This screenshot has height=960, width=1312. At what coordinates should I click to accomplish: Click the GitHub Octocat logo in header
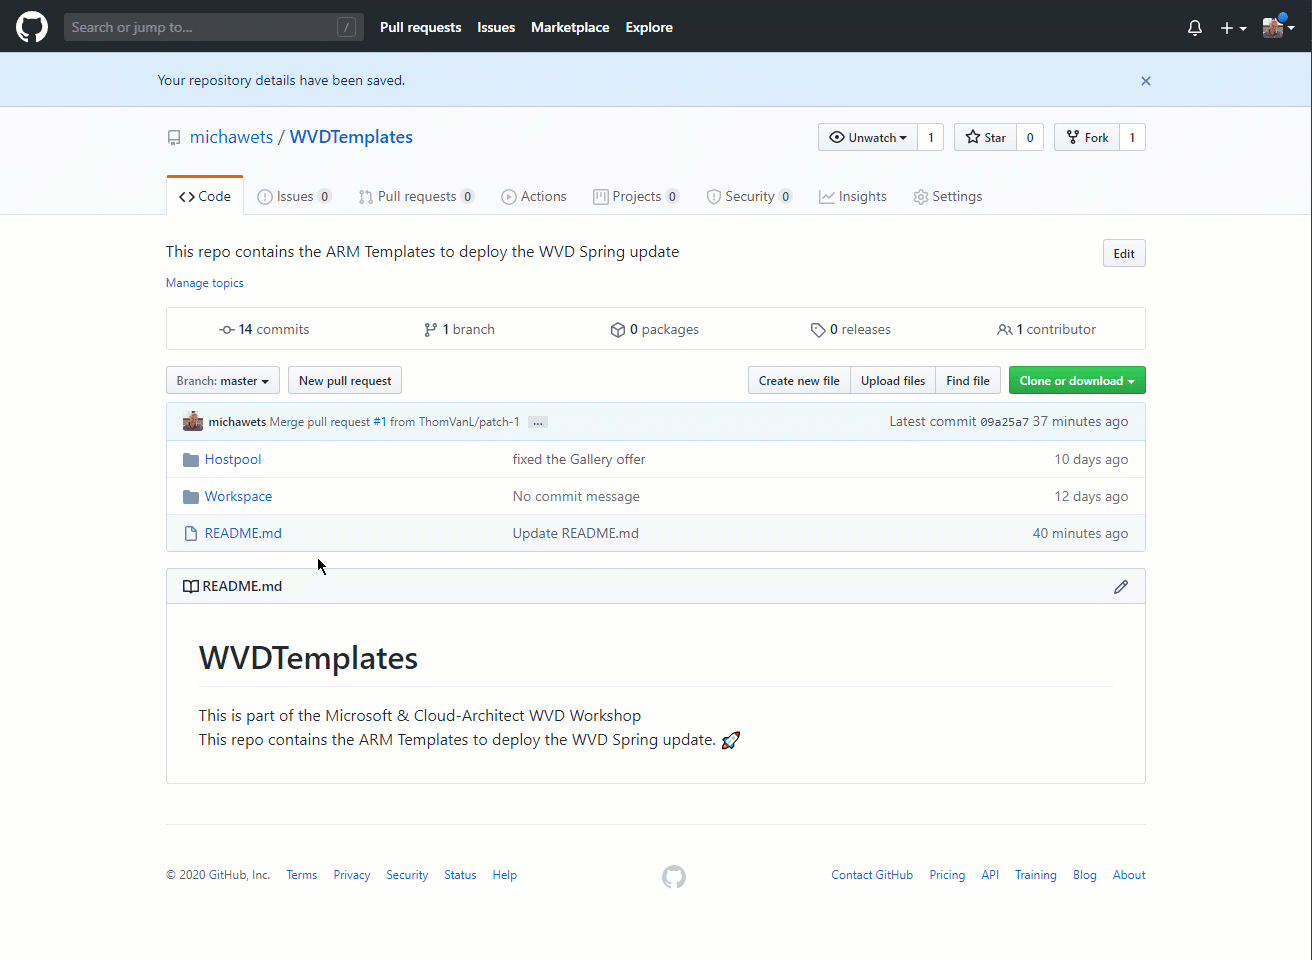32,27
